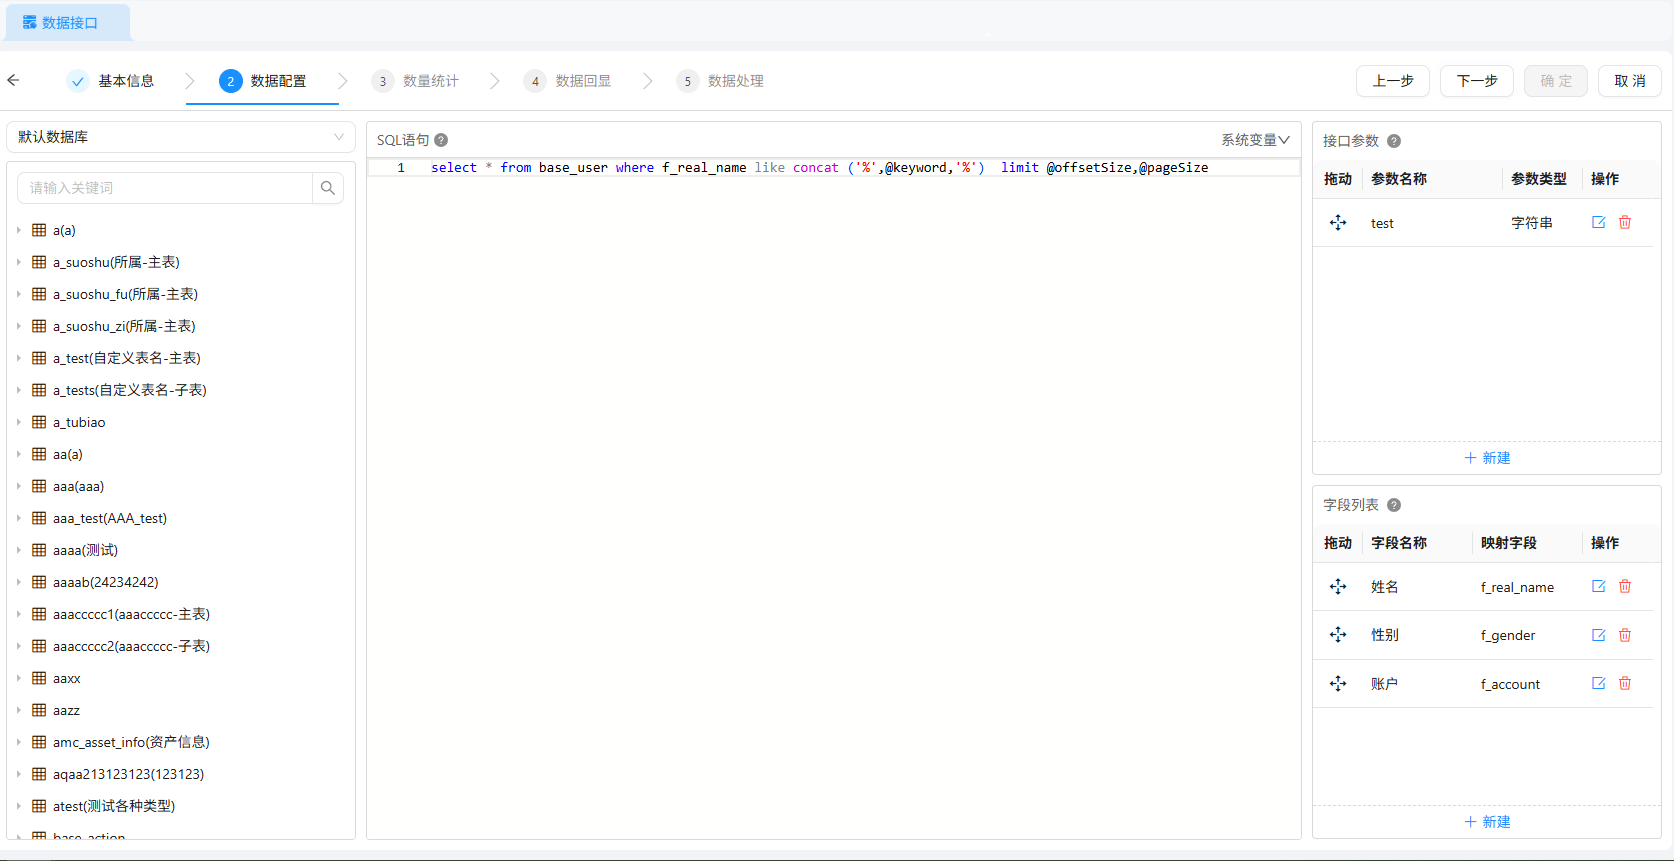Click the 接口参数 help question icon
Viewport: 1674px width, 861px height.
click(1394, 141)
